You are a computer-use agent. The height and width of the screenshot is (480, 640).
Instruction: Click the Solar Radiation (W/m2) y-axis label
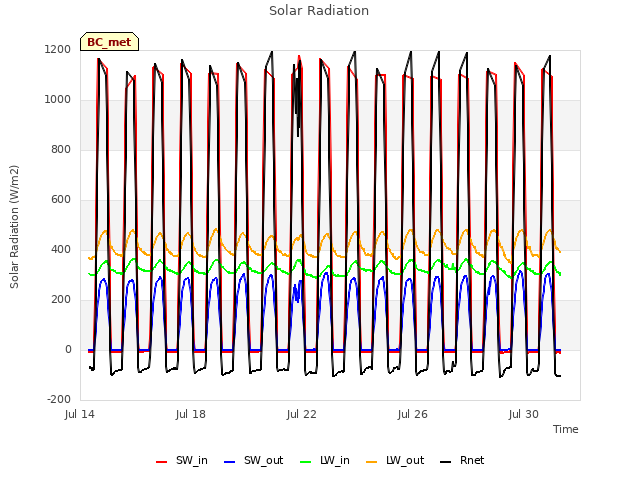(14, 227)
